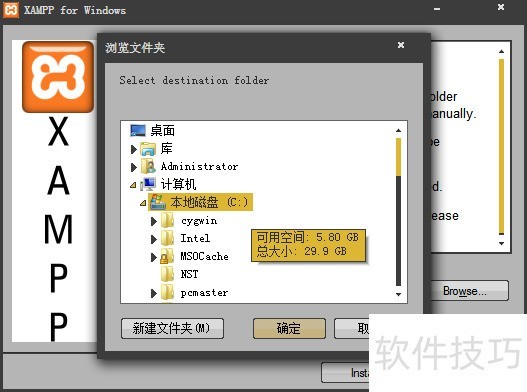The image size is (527, 392).
Task: Select the cygwin folder name
Action: (199, 221)
